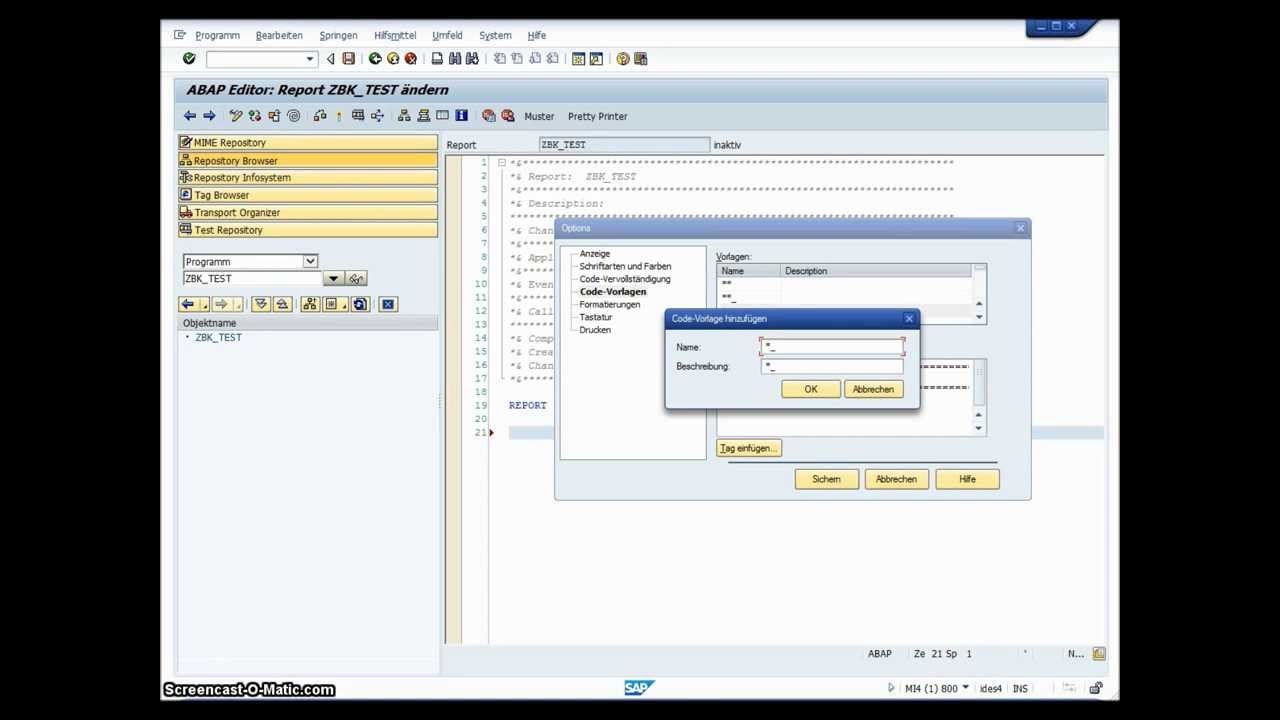Select Anzeige in Options tree
This screenshot has height=720, width=1280.
pos(594,254)
